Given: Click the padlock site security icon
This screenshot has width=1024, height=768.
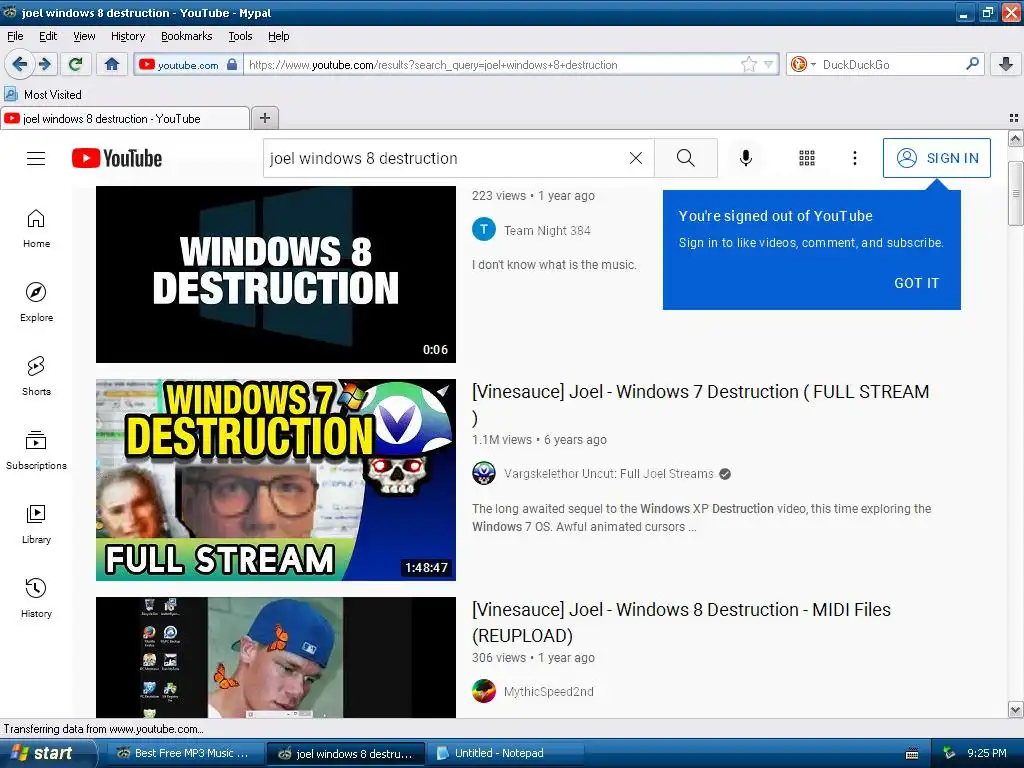Looking at the screenshot, I should coord(232,64).
